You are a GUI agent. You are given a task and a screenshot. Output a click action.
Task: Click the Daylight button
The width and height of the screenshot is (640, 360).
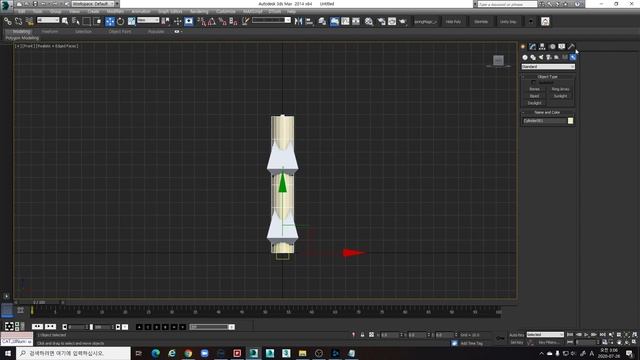535,103
